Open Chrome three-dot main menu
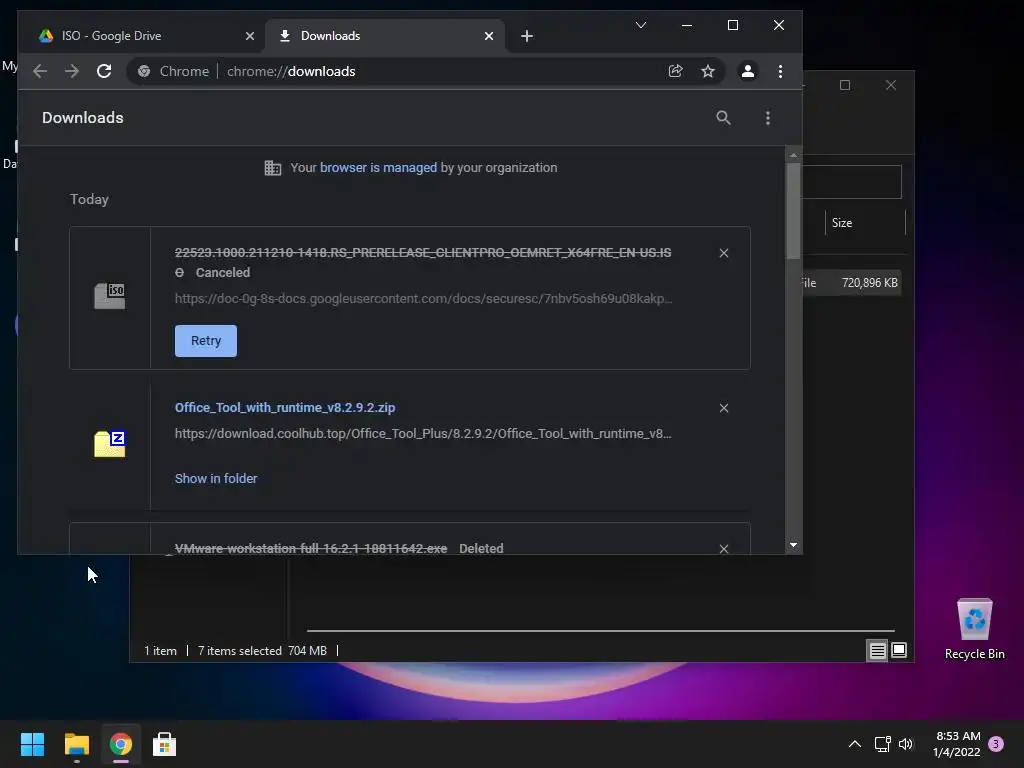This screenshot has width=1024, height=768. [x=780, y=71]
